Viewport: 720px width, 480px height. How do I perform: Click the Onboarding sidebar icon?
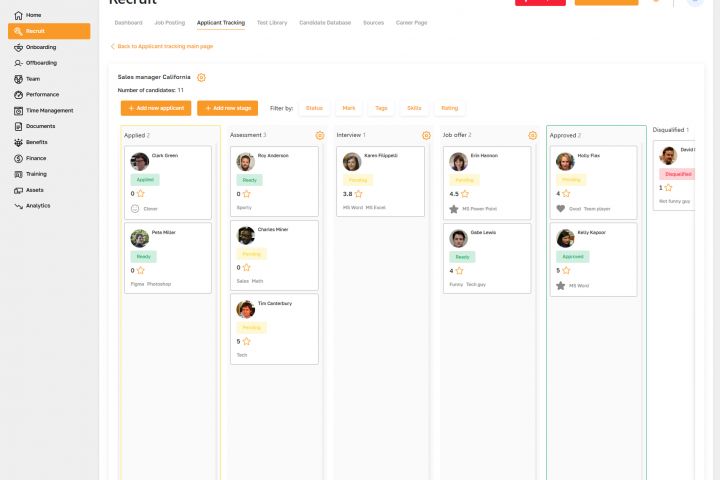tap(18, 47)
